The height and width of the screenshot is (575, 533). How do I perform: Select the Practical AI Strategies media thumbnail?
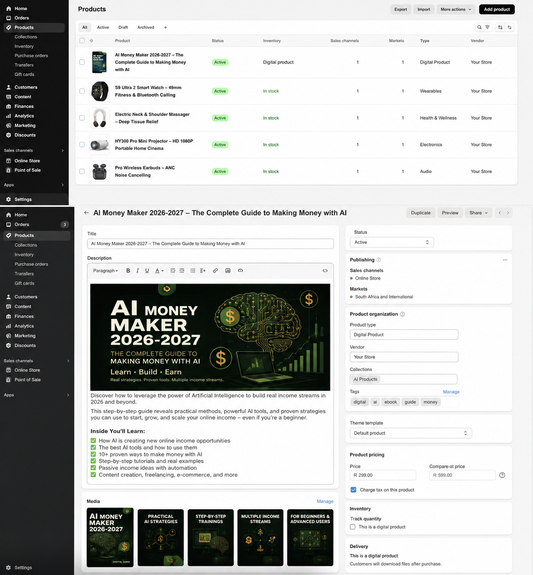click(x=161, y=537)
